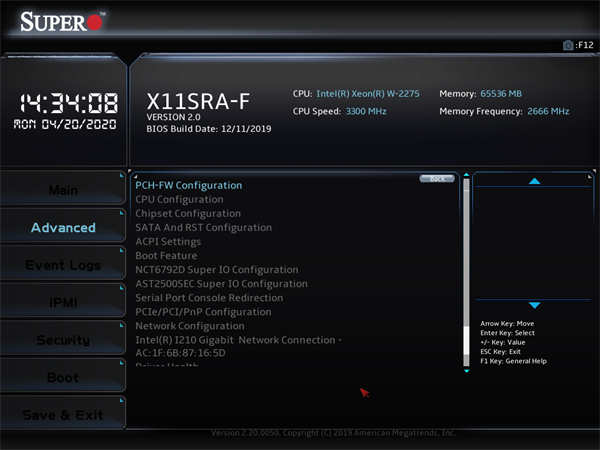This screenshot has width=600, height=450.
Task: Select AST2500SEC Super IO Configuration
Action: tap(222, 284)
